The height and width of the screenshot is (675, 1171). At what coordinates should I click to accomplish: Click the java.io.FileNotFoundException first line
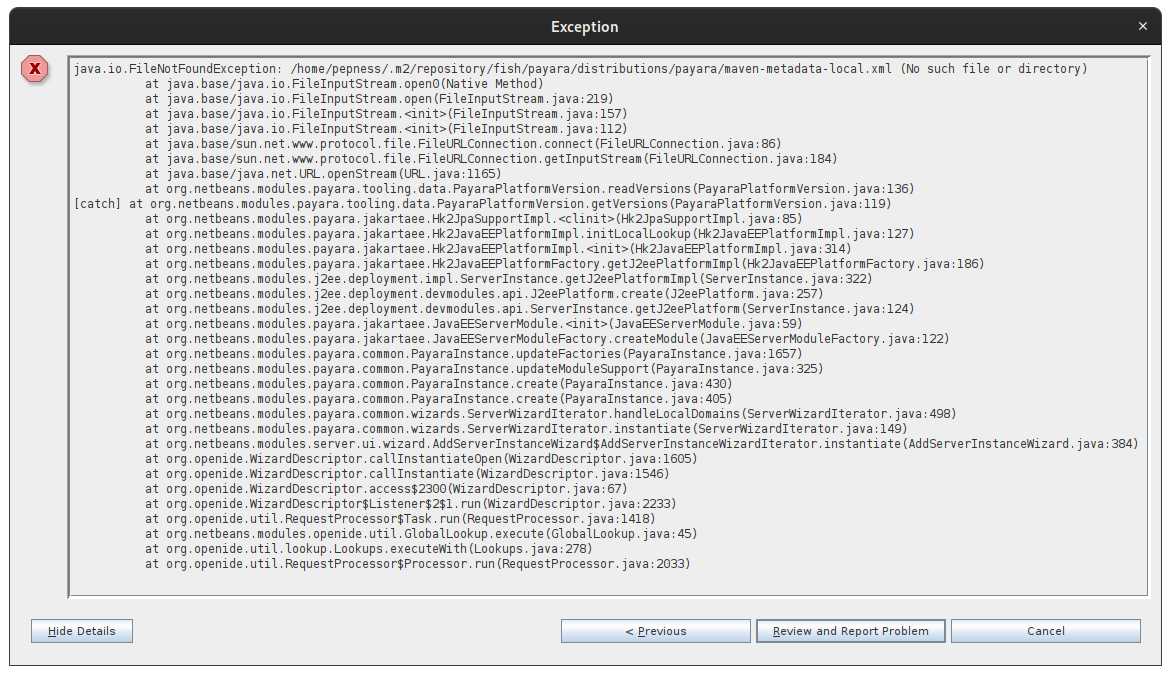[580, 69]
